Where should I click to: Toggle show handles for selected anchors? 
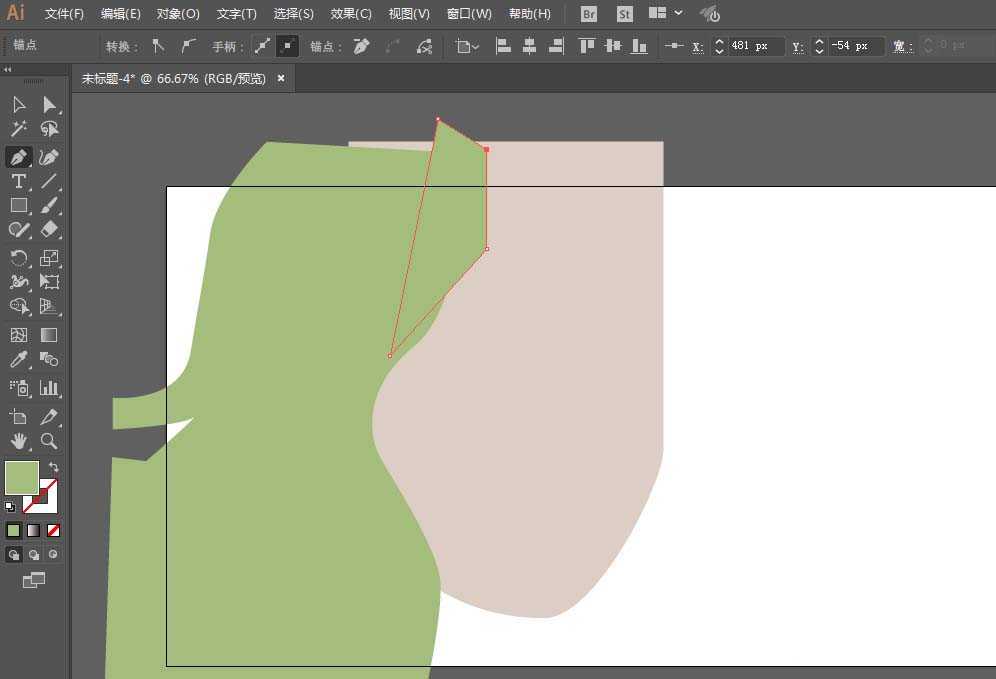click(262, 46)
